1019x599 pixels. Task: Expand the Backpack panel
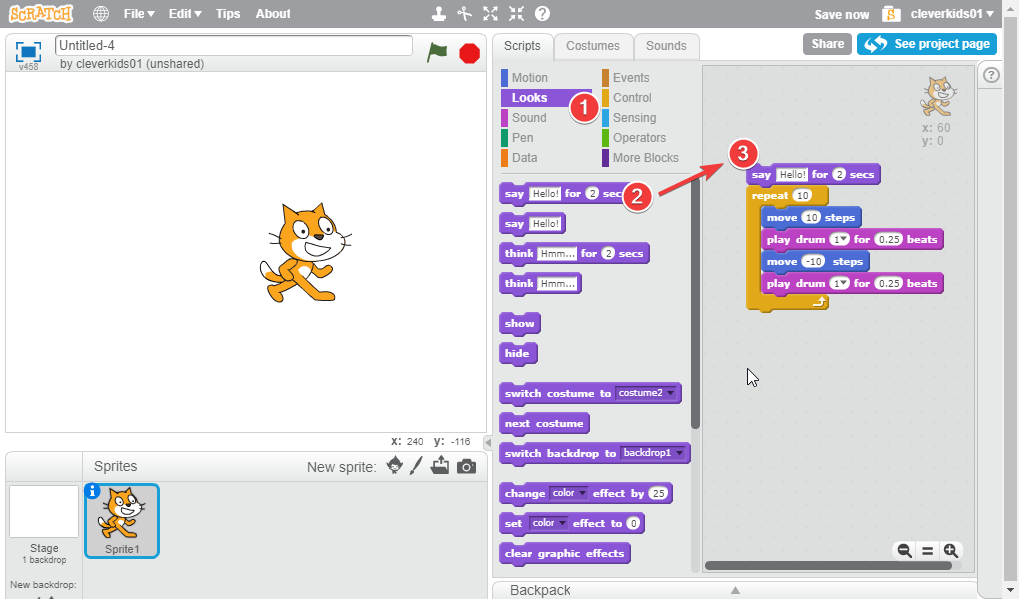click(735, 590)
